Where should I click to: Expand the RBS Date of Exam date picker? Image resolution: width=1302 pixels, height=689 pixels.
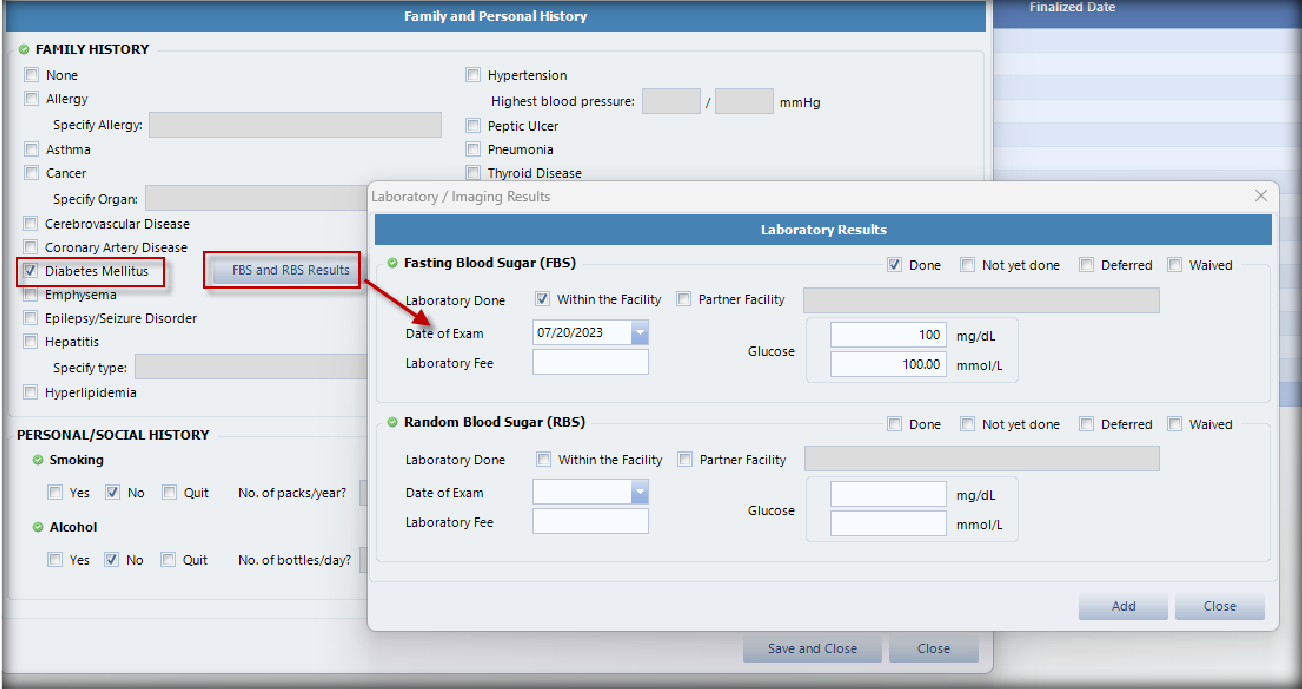(x=639, y=492)
